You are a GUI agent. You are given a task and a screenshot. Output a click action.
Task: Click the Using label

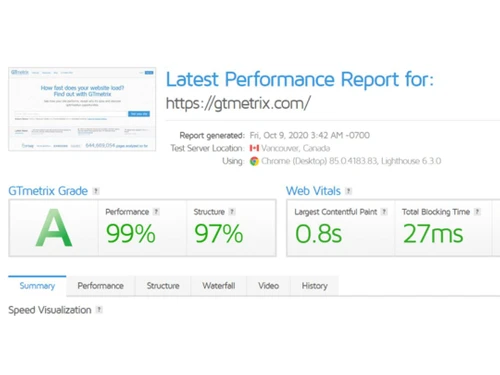(x=233, y=161)
